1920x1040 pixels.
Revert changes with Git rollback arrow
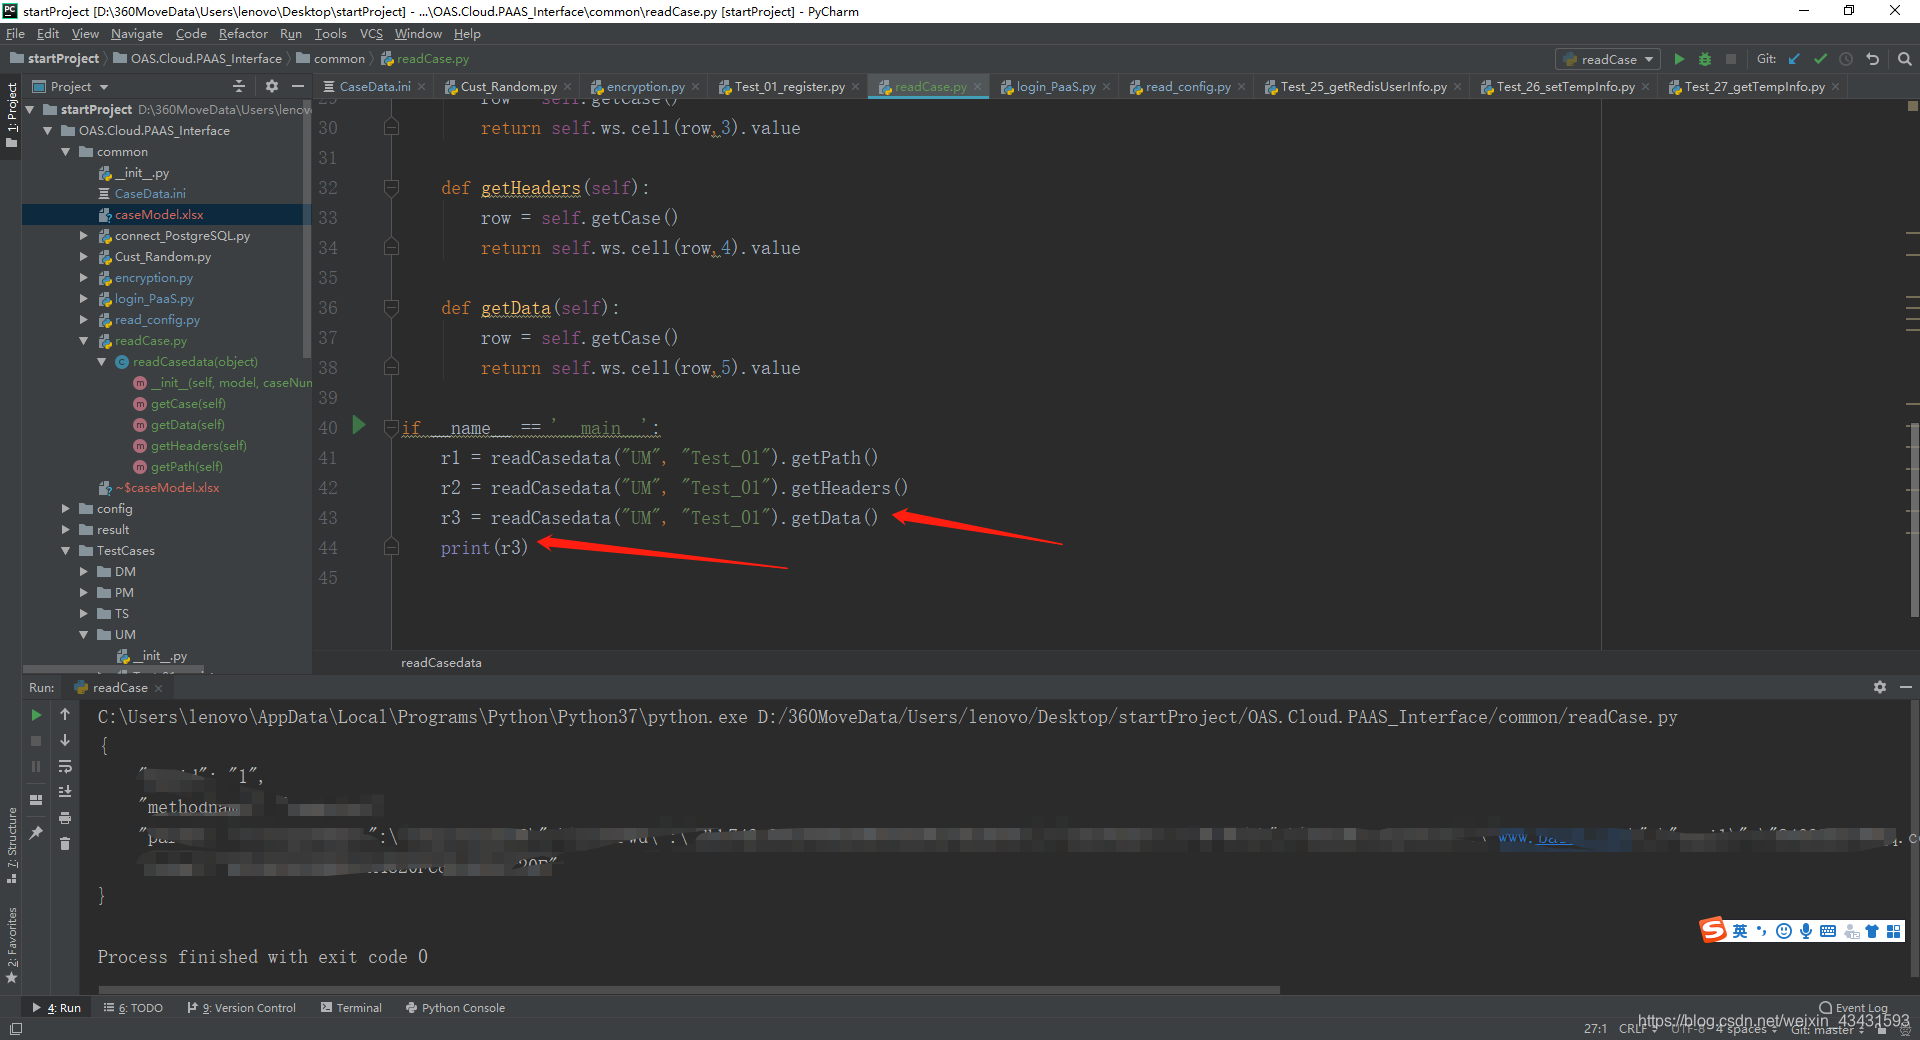click(1873, 60)
